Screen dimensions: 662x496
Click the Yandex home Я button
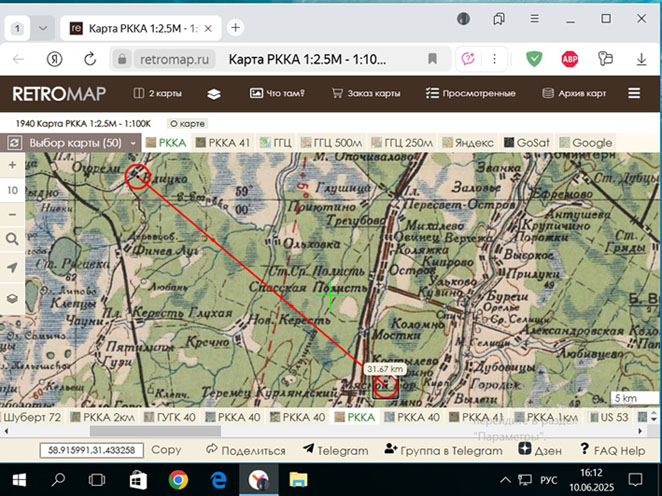coord(54,60)
